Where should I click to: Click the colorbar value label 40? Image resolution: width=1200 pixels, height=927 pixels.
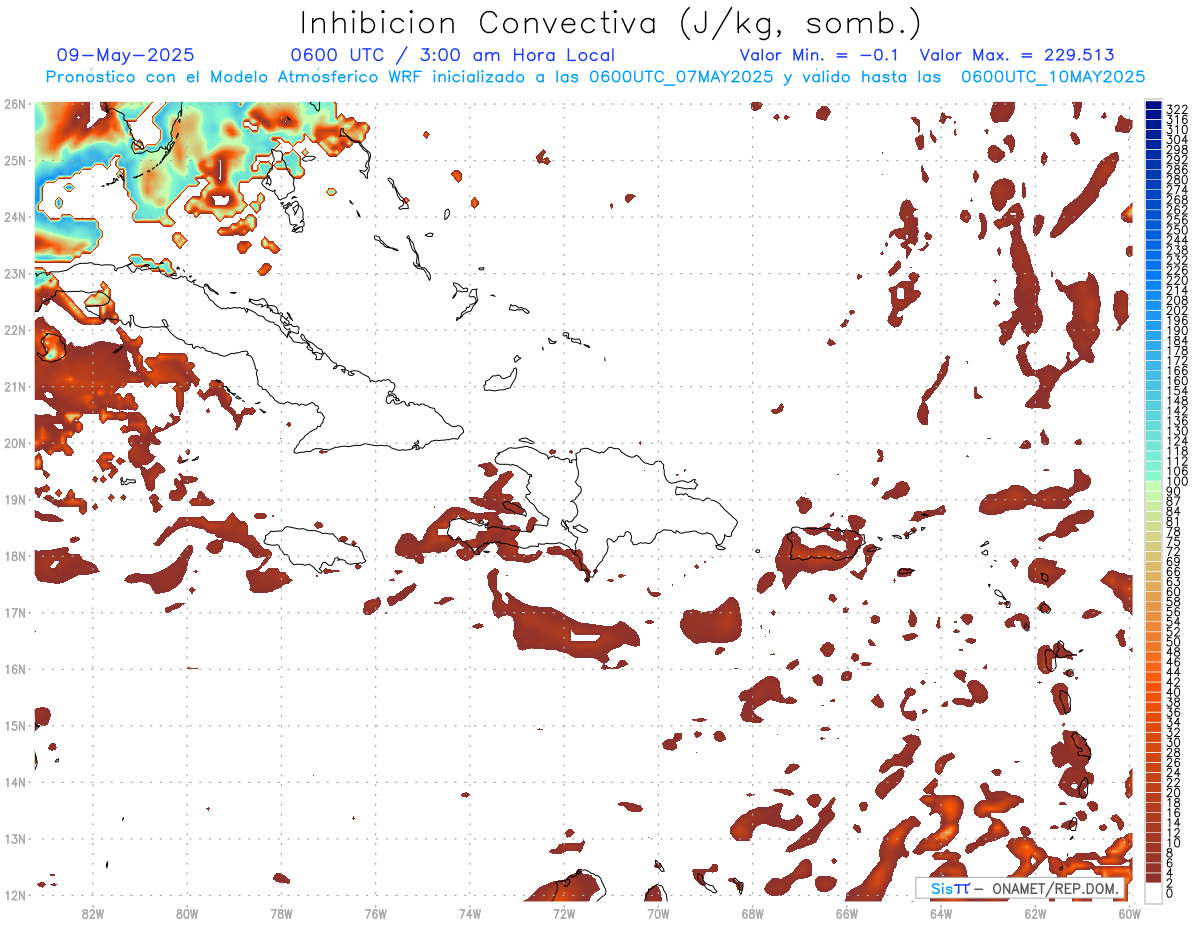(x=1174, y=692)
